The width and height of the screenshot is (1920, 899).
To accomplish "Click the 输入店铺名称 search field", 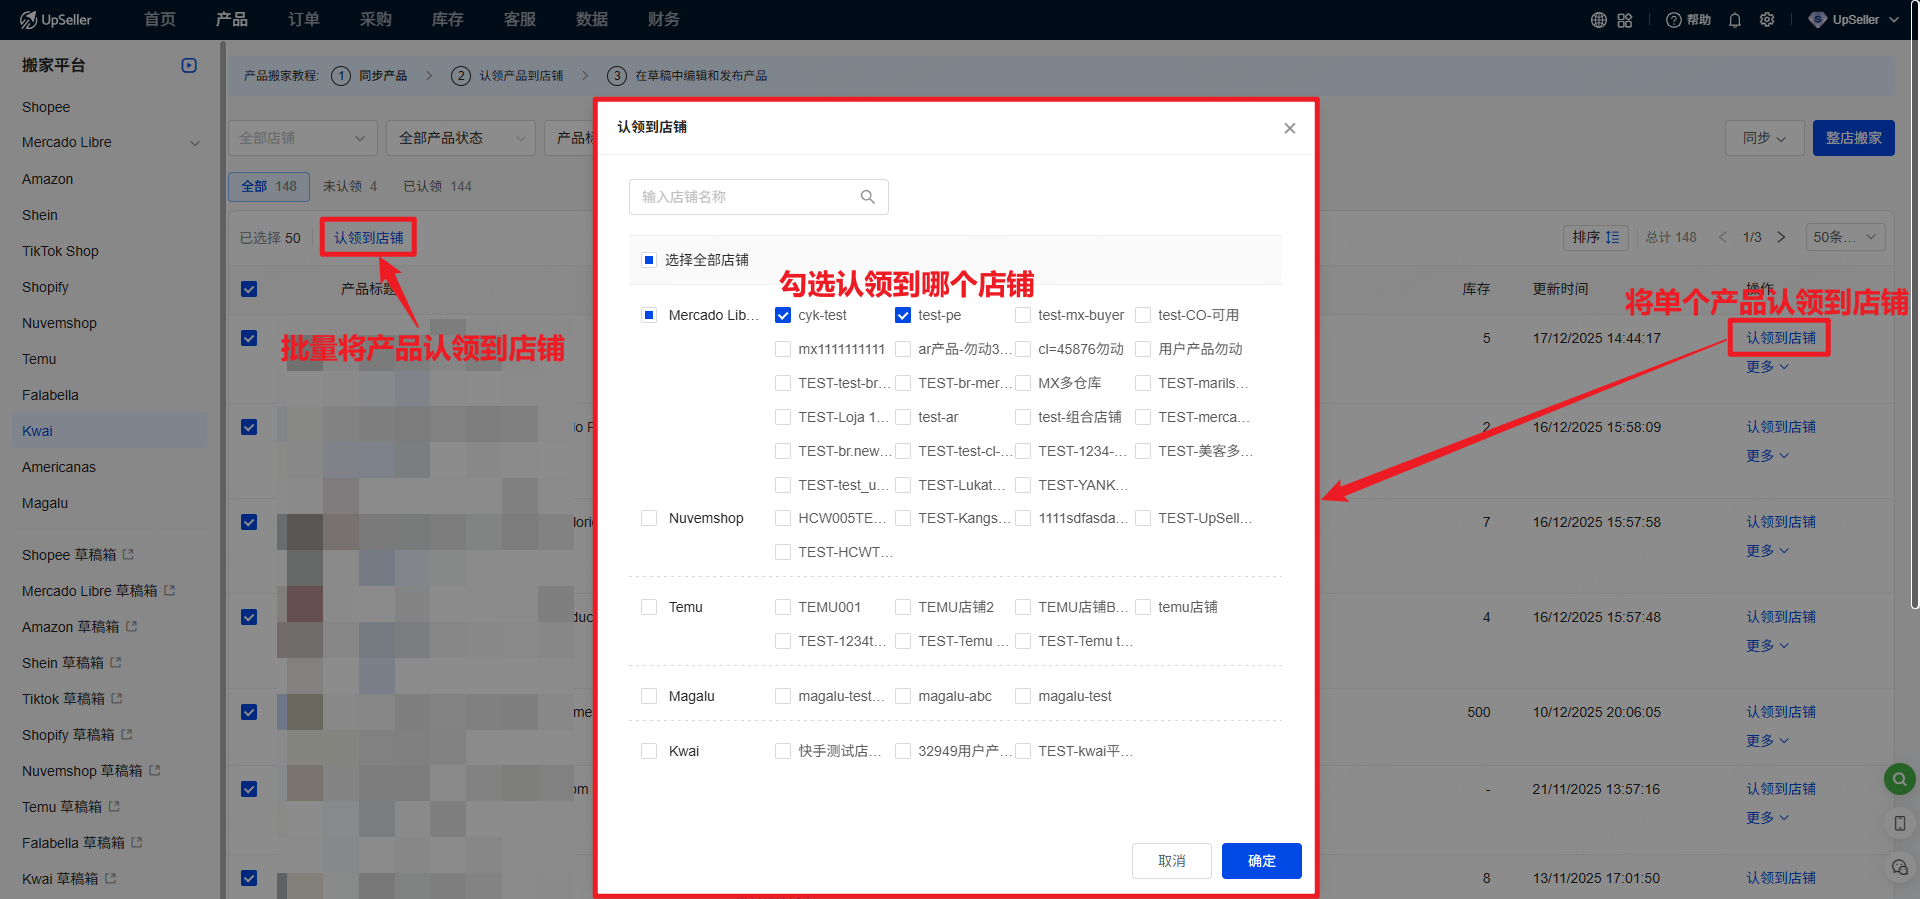I will click(745, 197).
